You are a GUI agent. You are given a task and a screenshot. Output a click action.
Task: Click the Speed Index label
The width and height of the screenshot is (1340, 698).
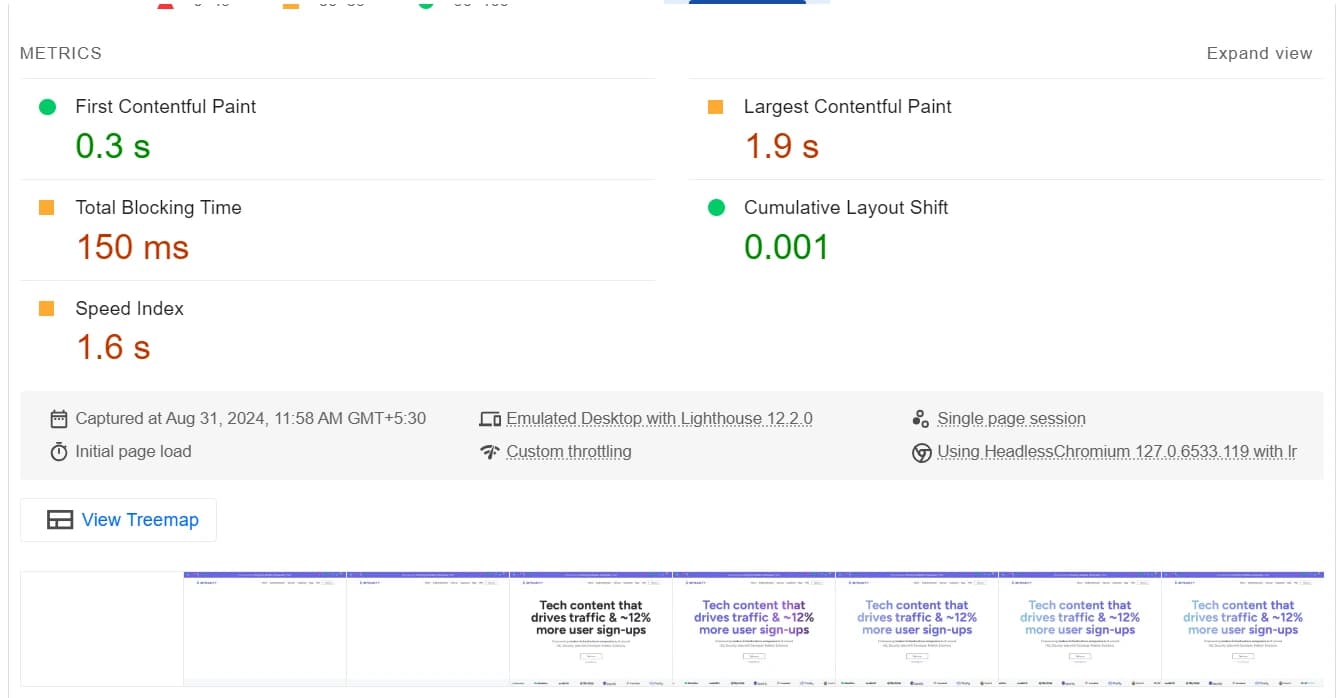[x=130, y=309]
